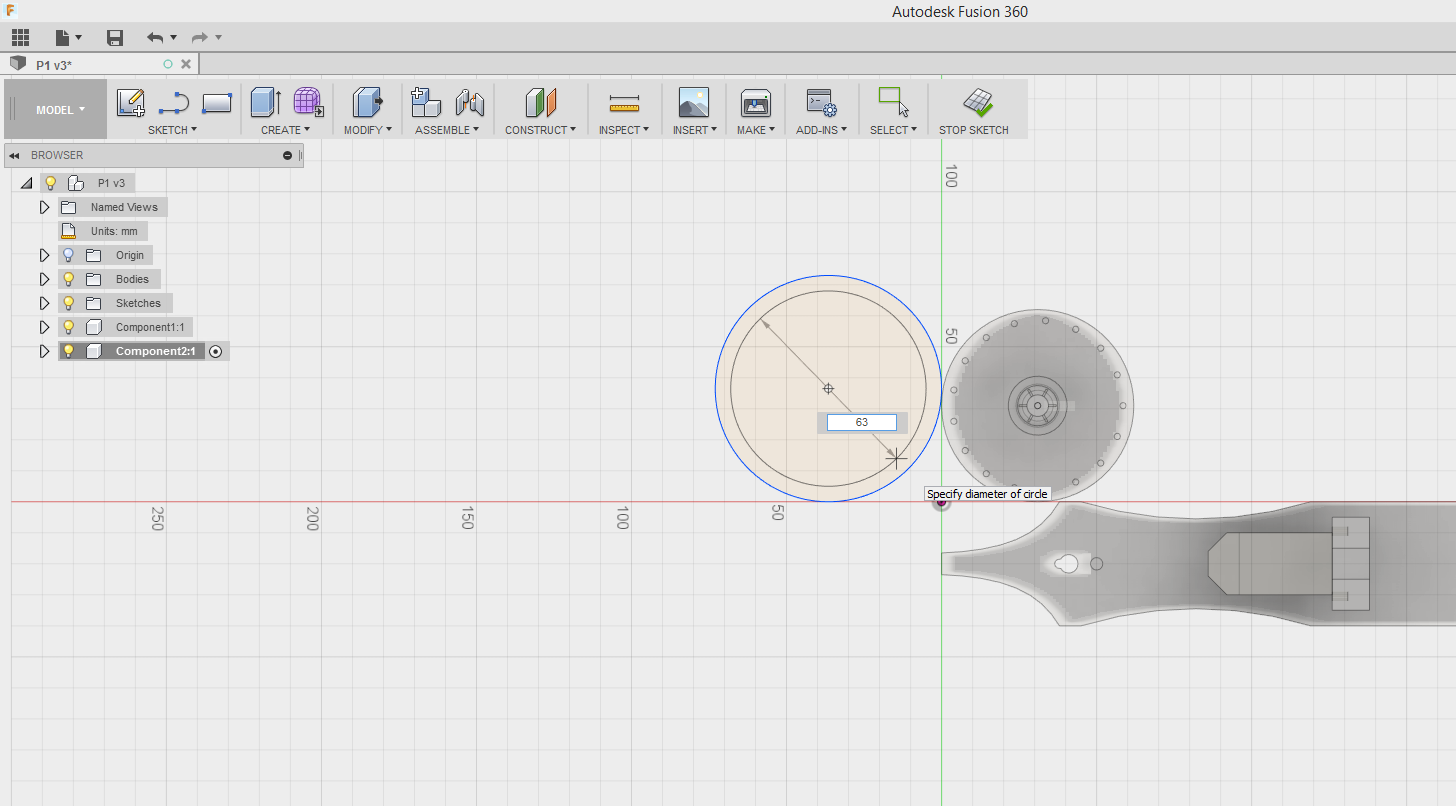
Task: Open the INSPECT menu
Action: [624, 130]
